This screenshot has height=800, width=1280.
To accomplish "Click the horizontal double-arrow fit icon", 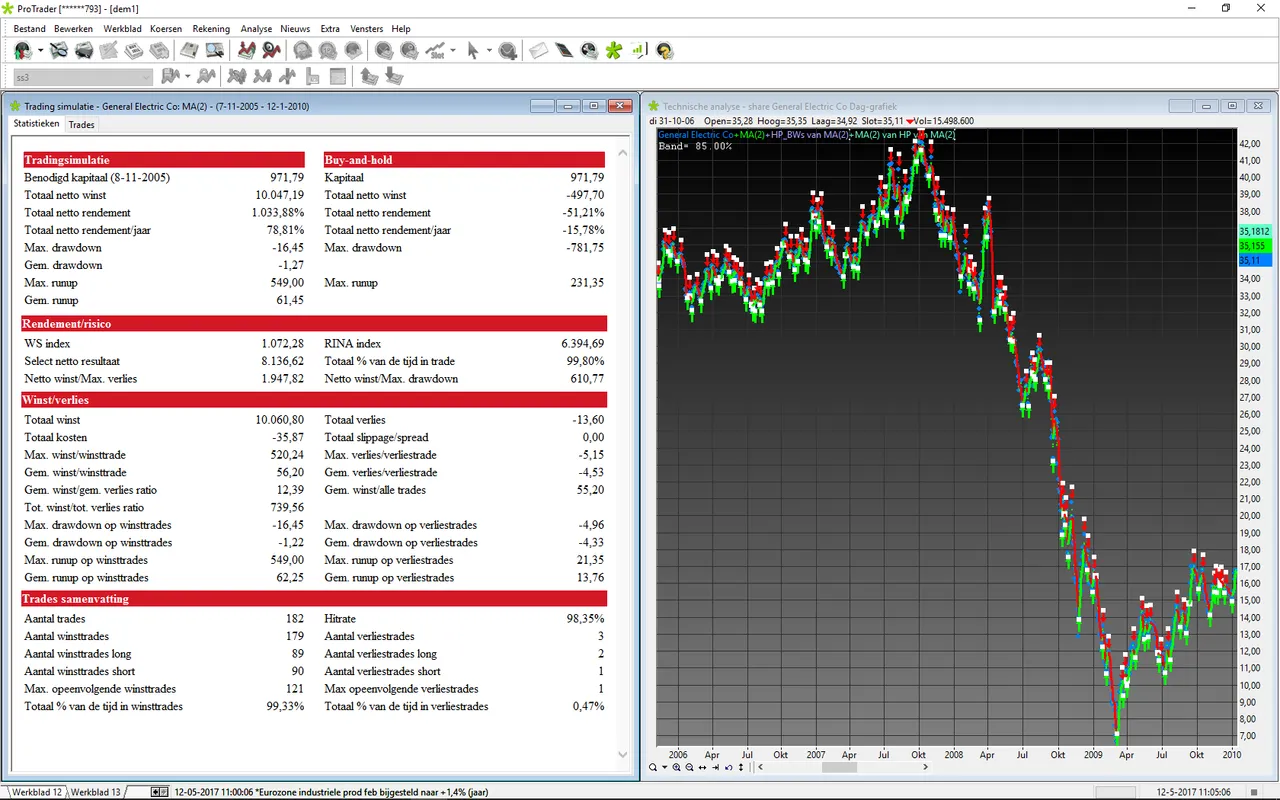I will (702, 767).
